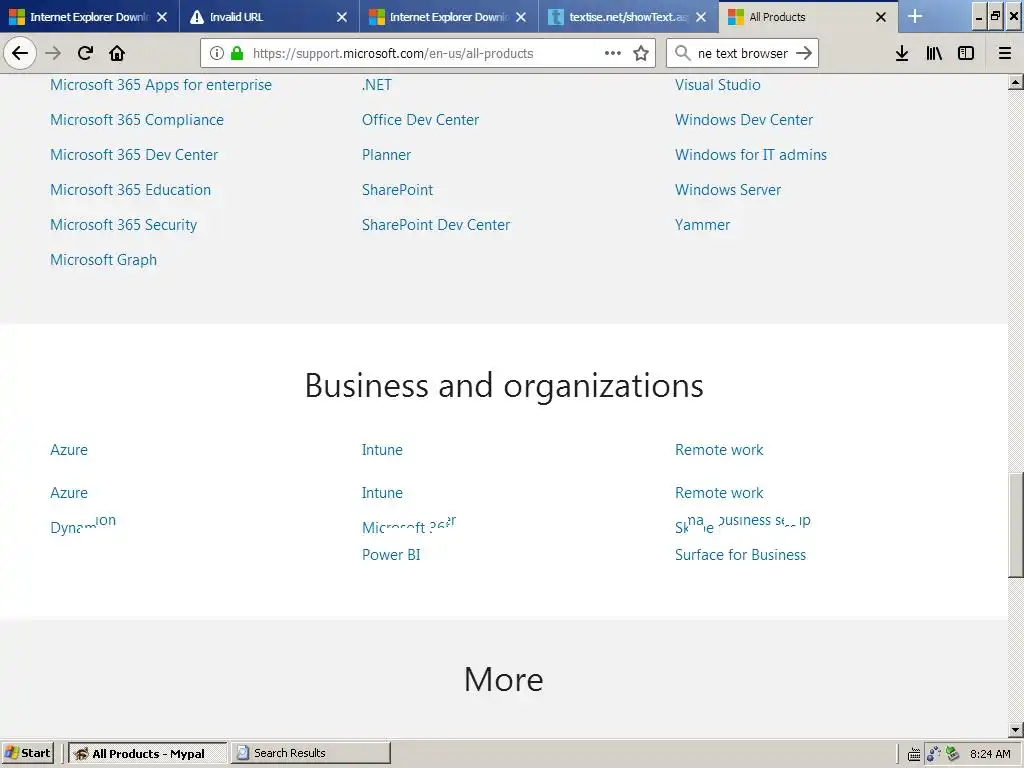Click the keyboard tray icon
1024x768 pixels.
tap(914, 754)
